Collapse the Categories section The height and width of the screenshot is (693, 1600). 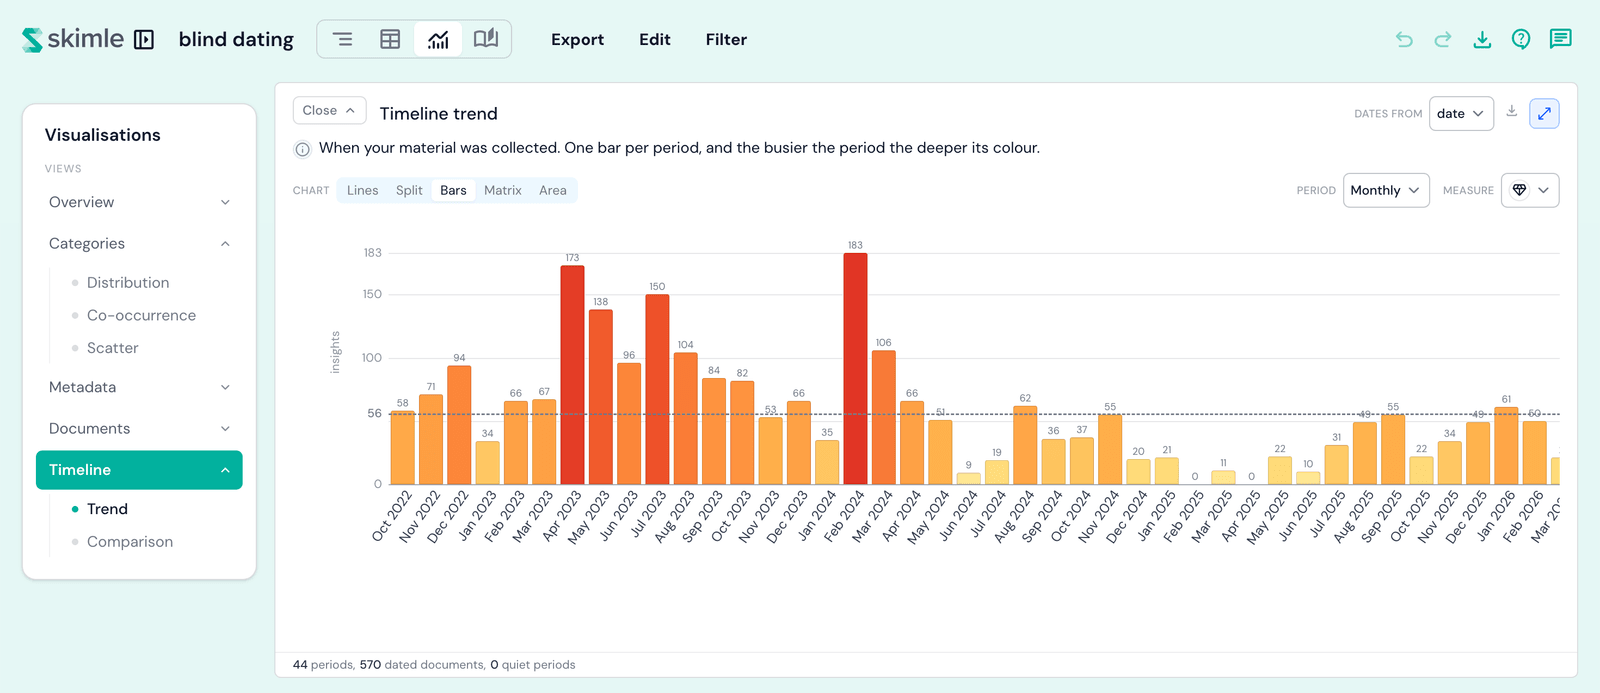coord(139,243)
